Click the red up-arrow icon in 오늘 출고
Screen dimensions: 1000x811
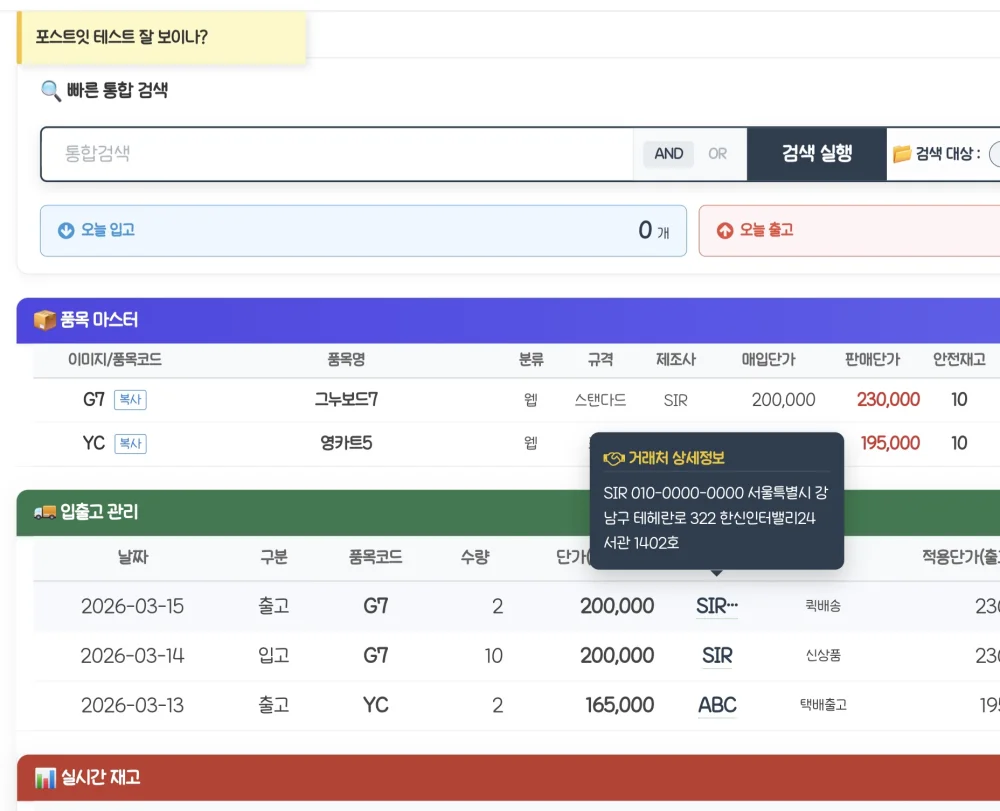(724, 230)
